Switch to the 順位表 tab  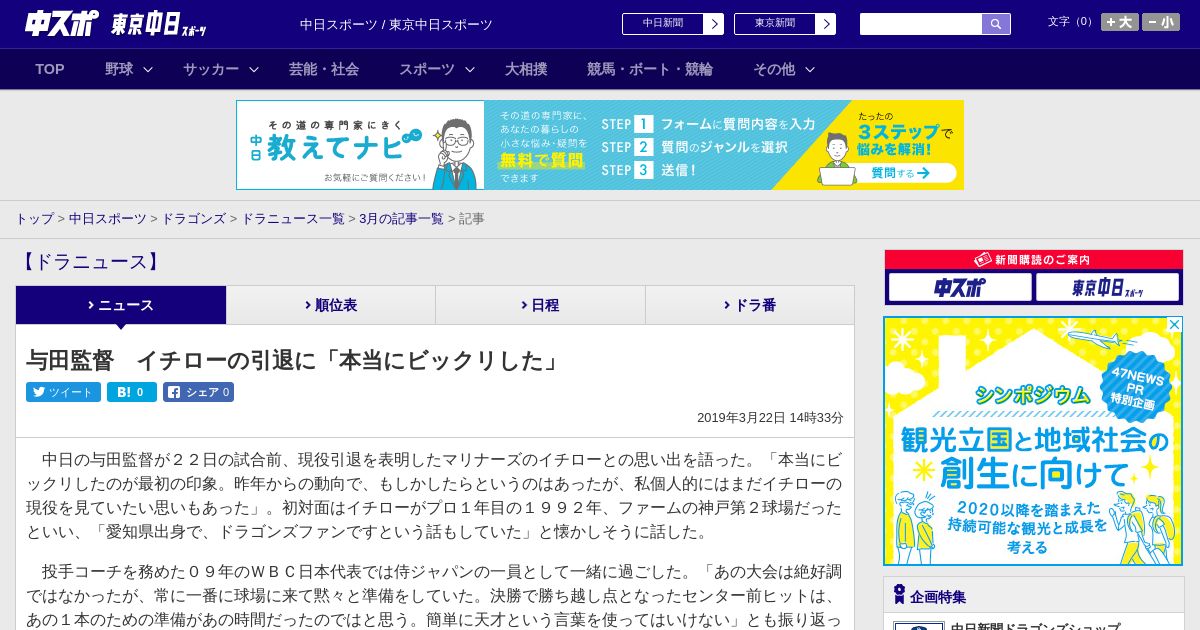[x=331, y=305]
